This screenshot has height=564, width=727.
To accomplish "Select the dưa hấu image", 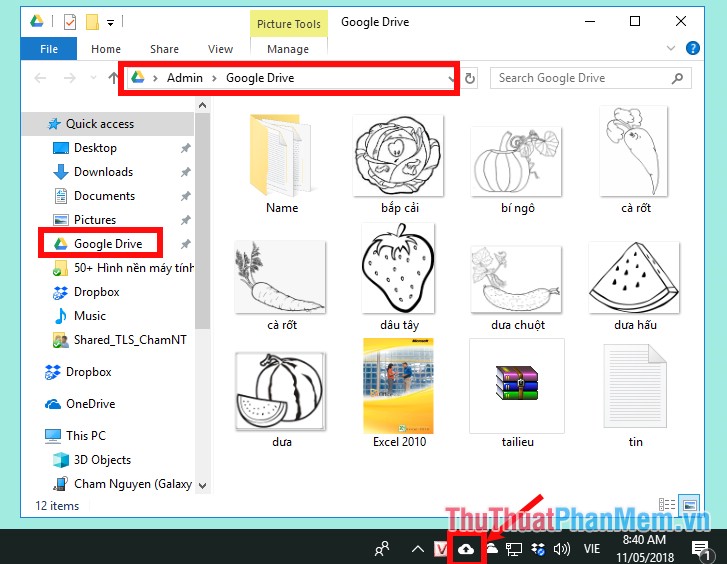I will point(635,285).
